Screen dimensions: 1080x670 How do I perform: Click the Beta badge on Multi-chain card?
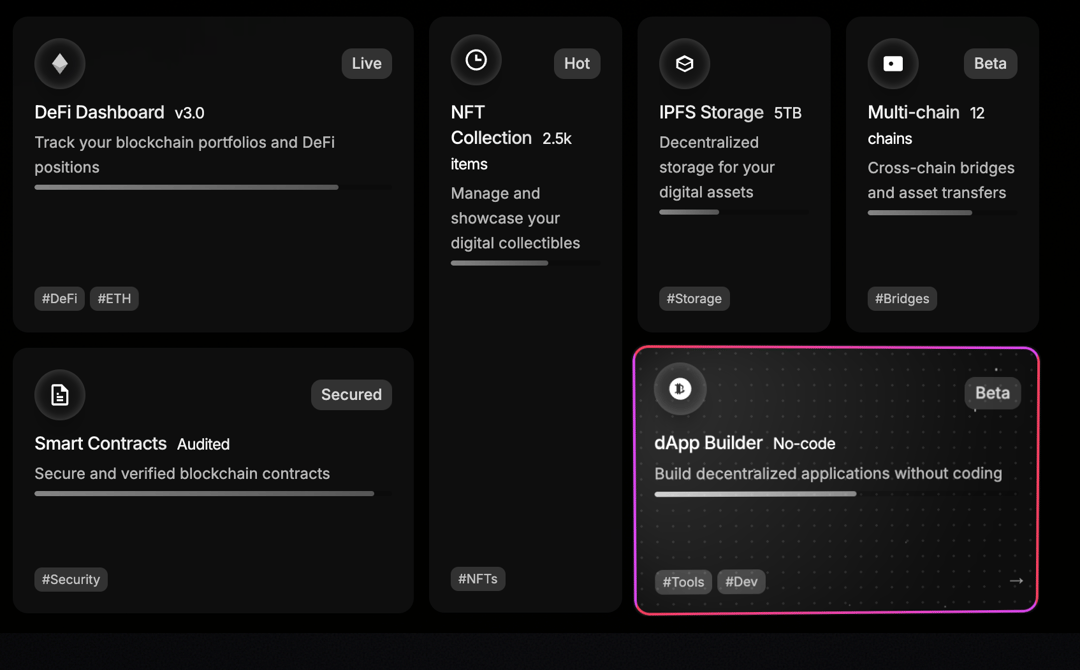pos(990,63)
